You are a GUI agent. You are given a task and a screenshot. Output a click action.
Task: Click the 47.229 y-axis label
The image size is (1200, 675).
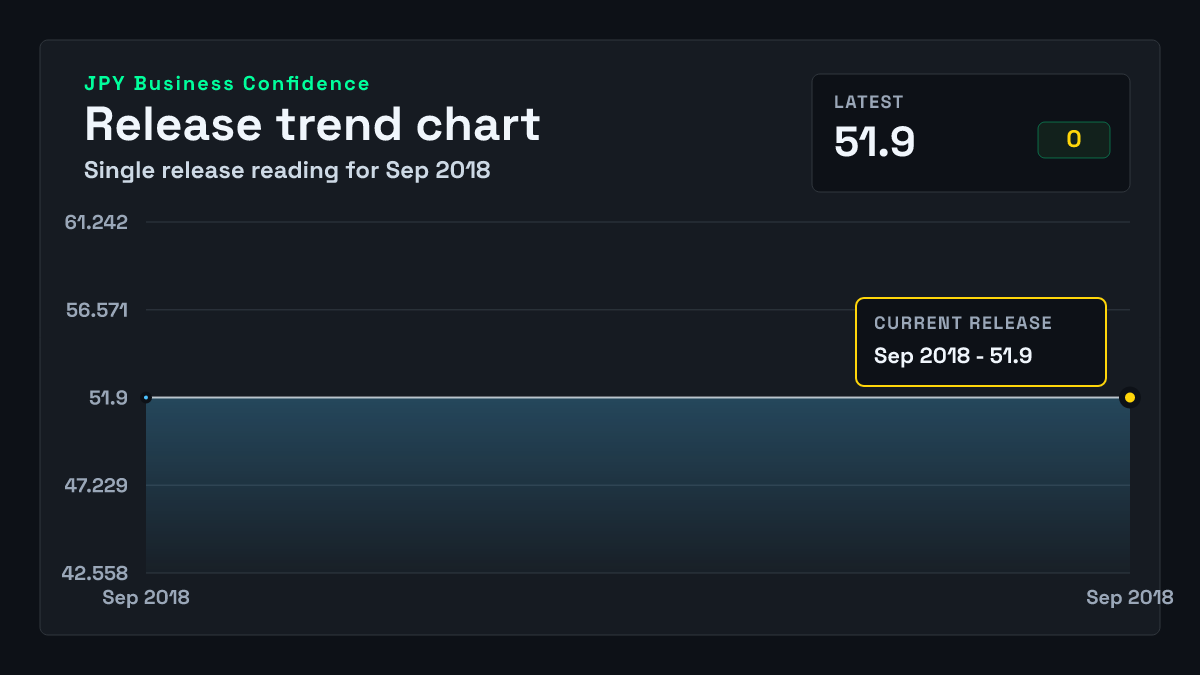[97, 486]
